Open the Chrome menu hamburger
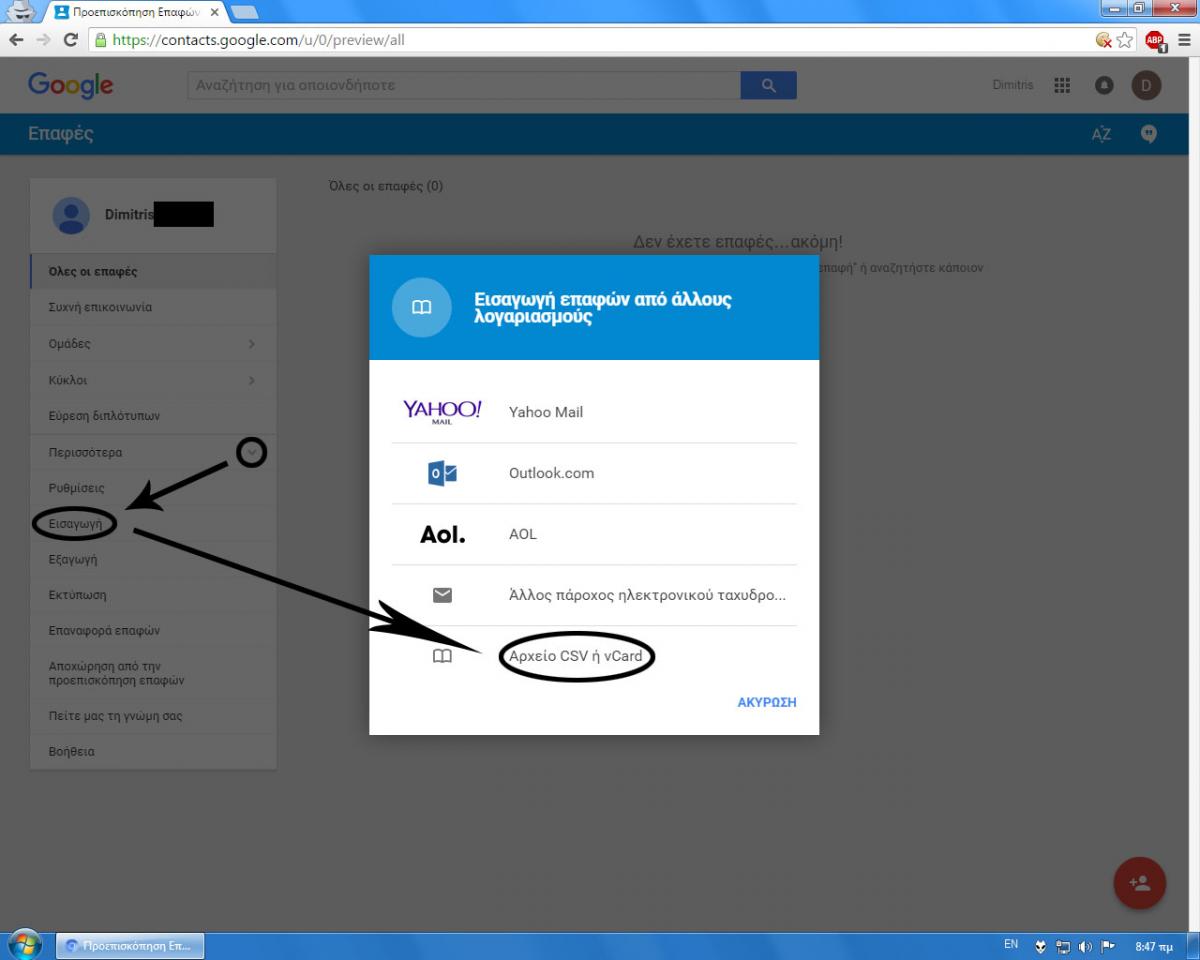Image resolution: width=1200 pixels, height=960 pixels. [x=1184, y=40]
